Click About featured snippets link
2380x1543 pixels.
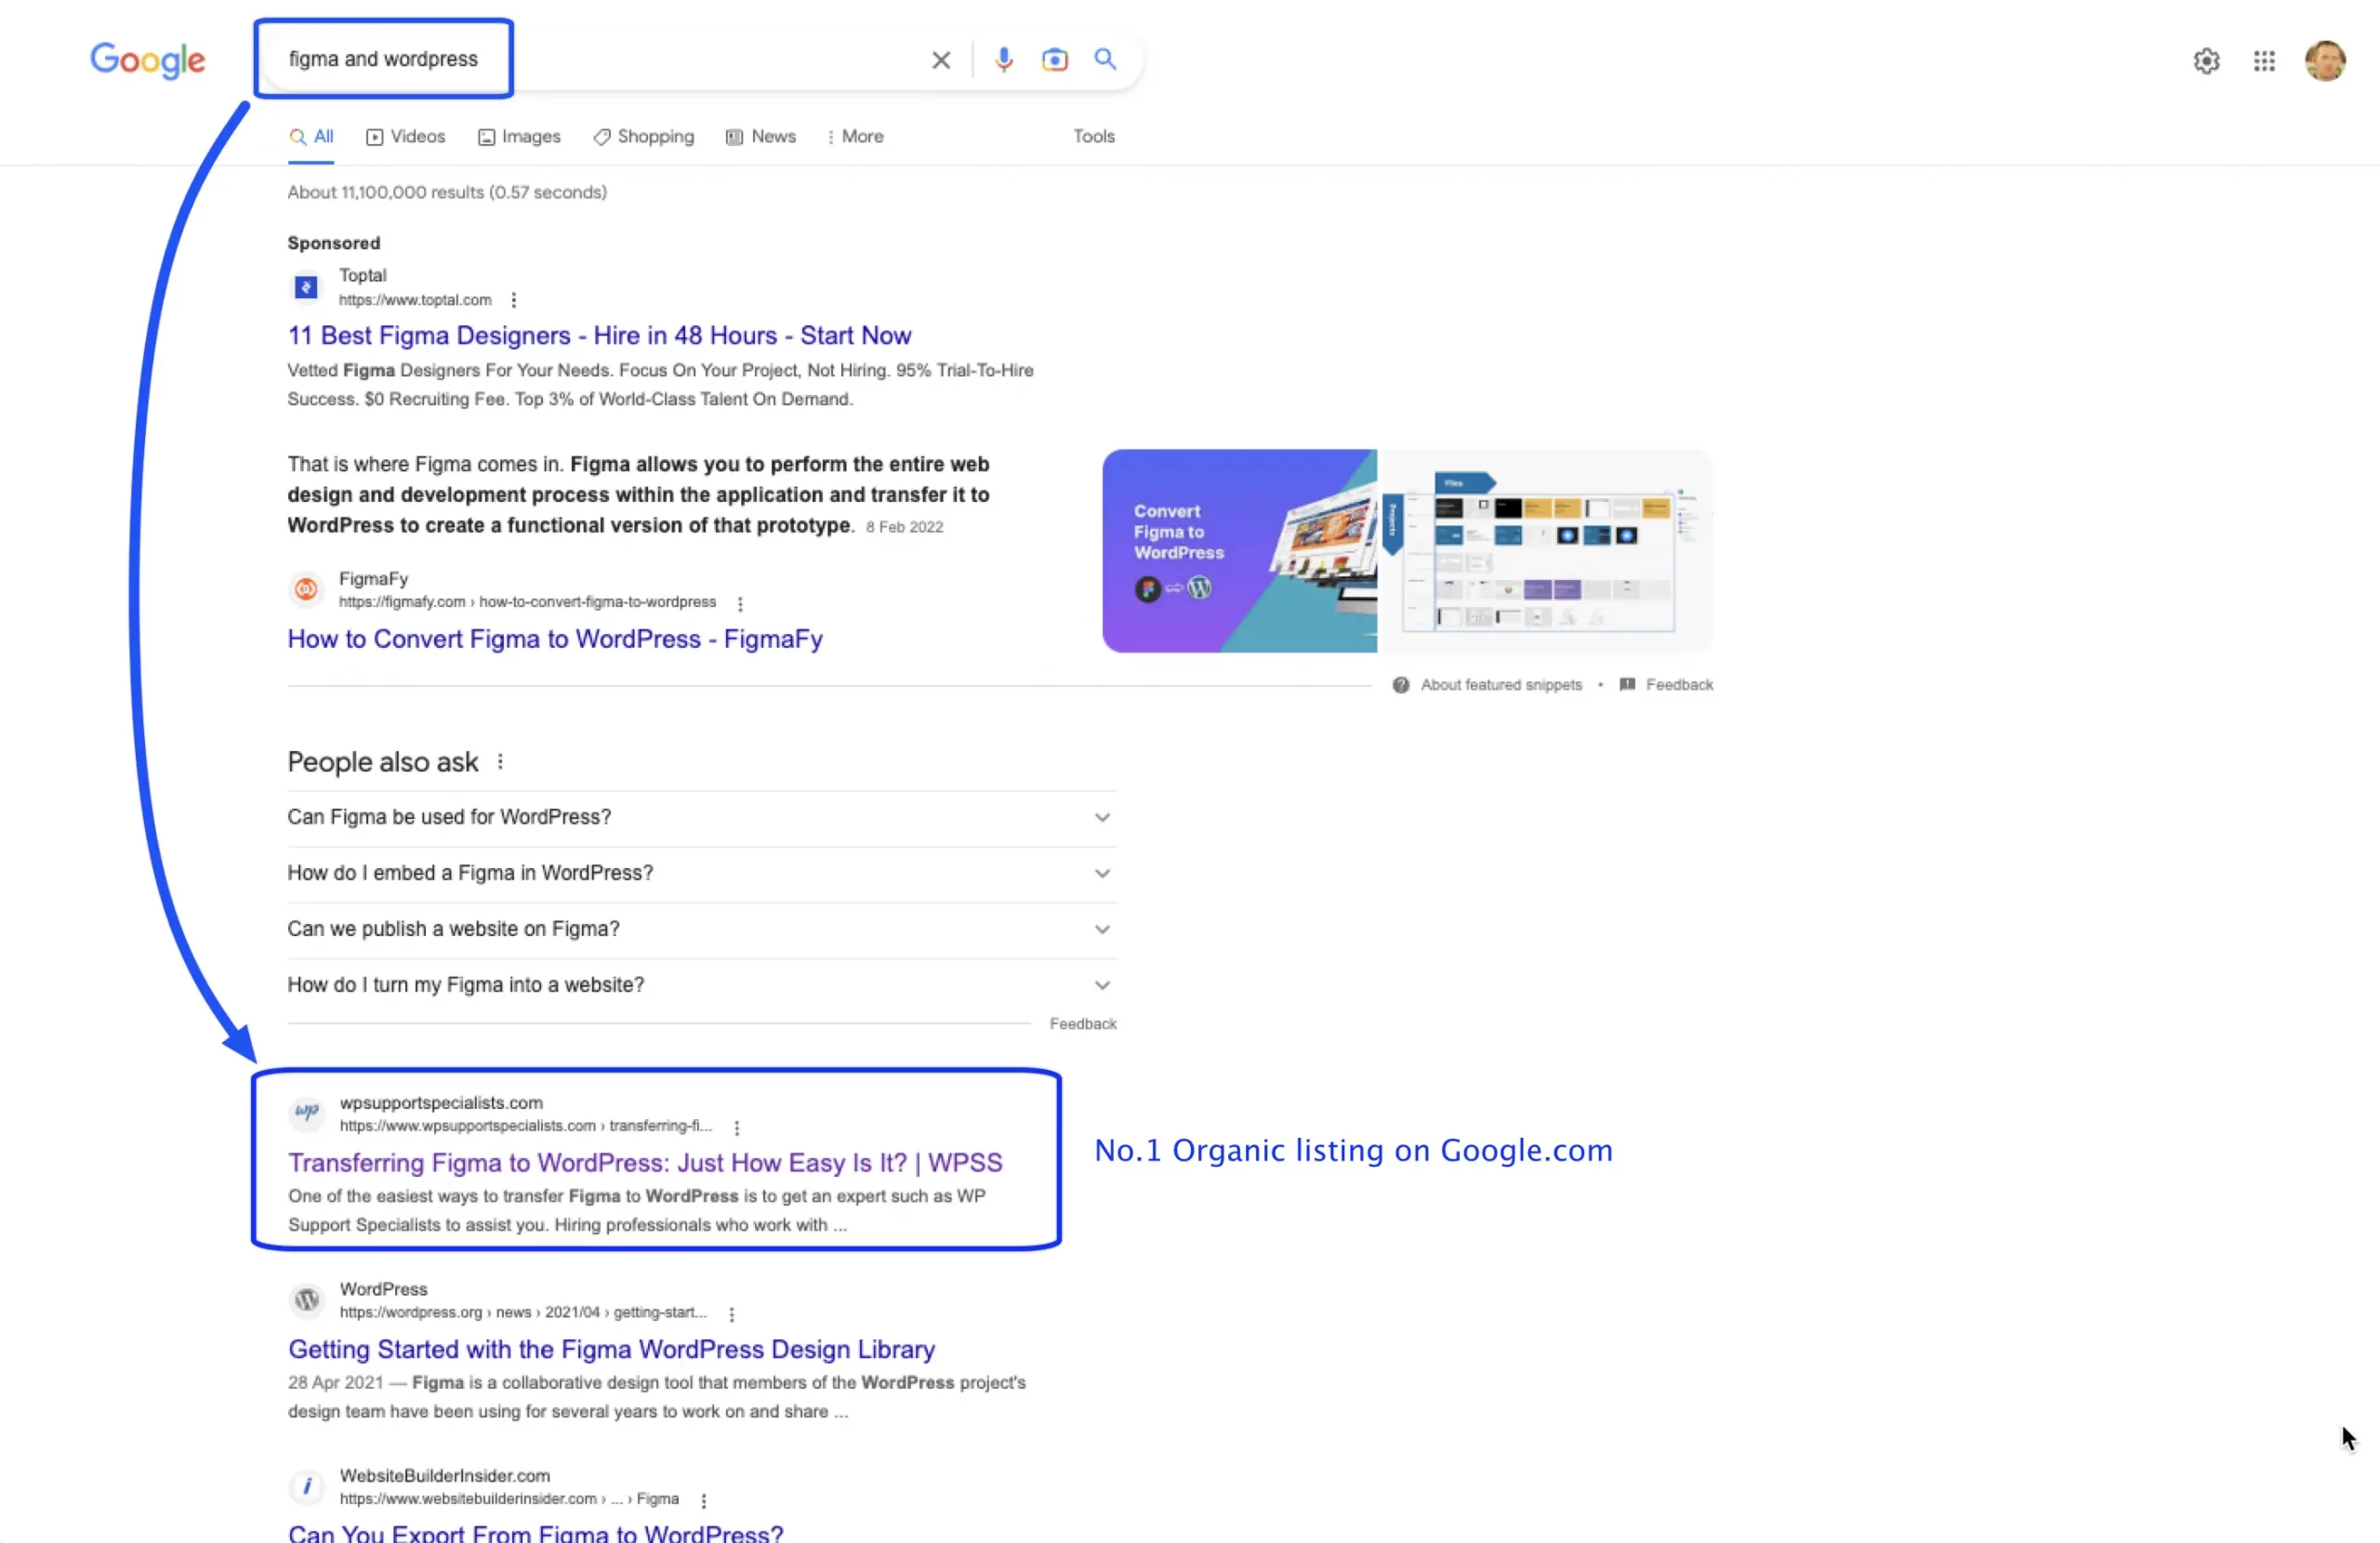pos(1501,685)
